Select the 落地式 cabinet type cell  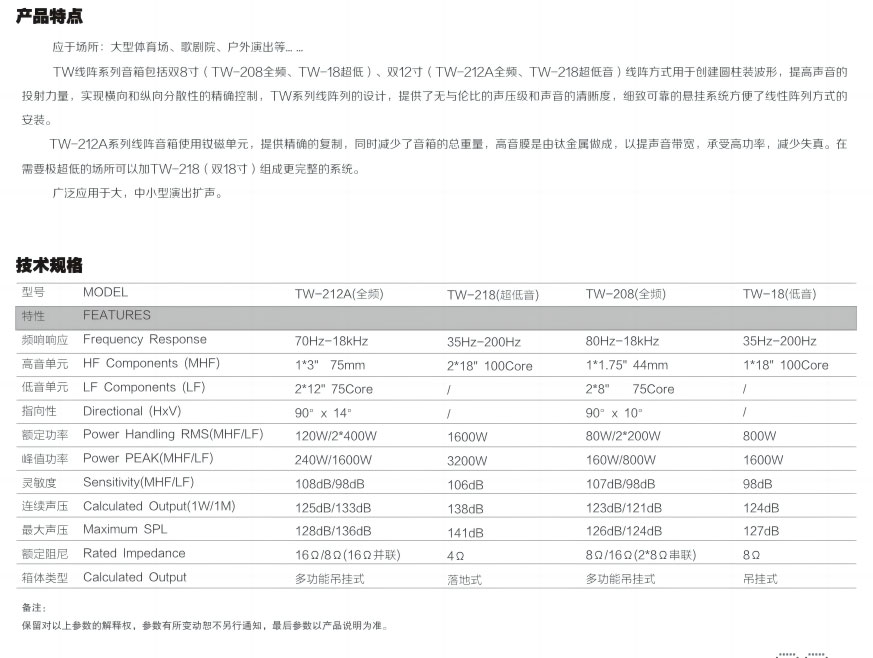(x=466, y=580)
